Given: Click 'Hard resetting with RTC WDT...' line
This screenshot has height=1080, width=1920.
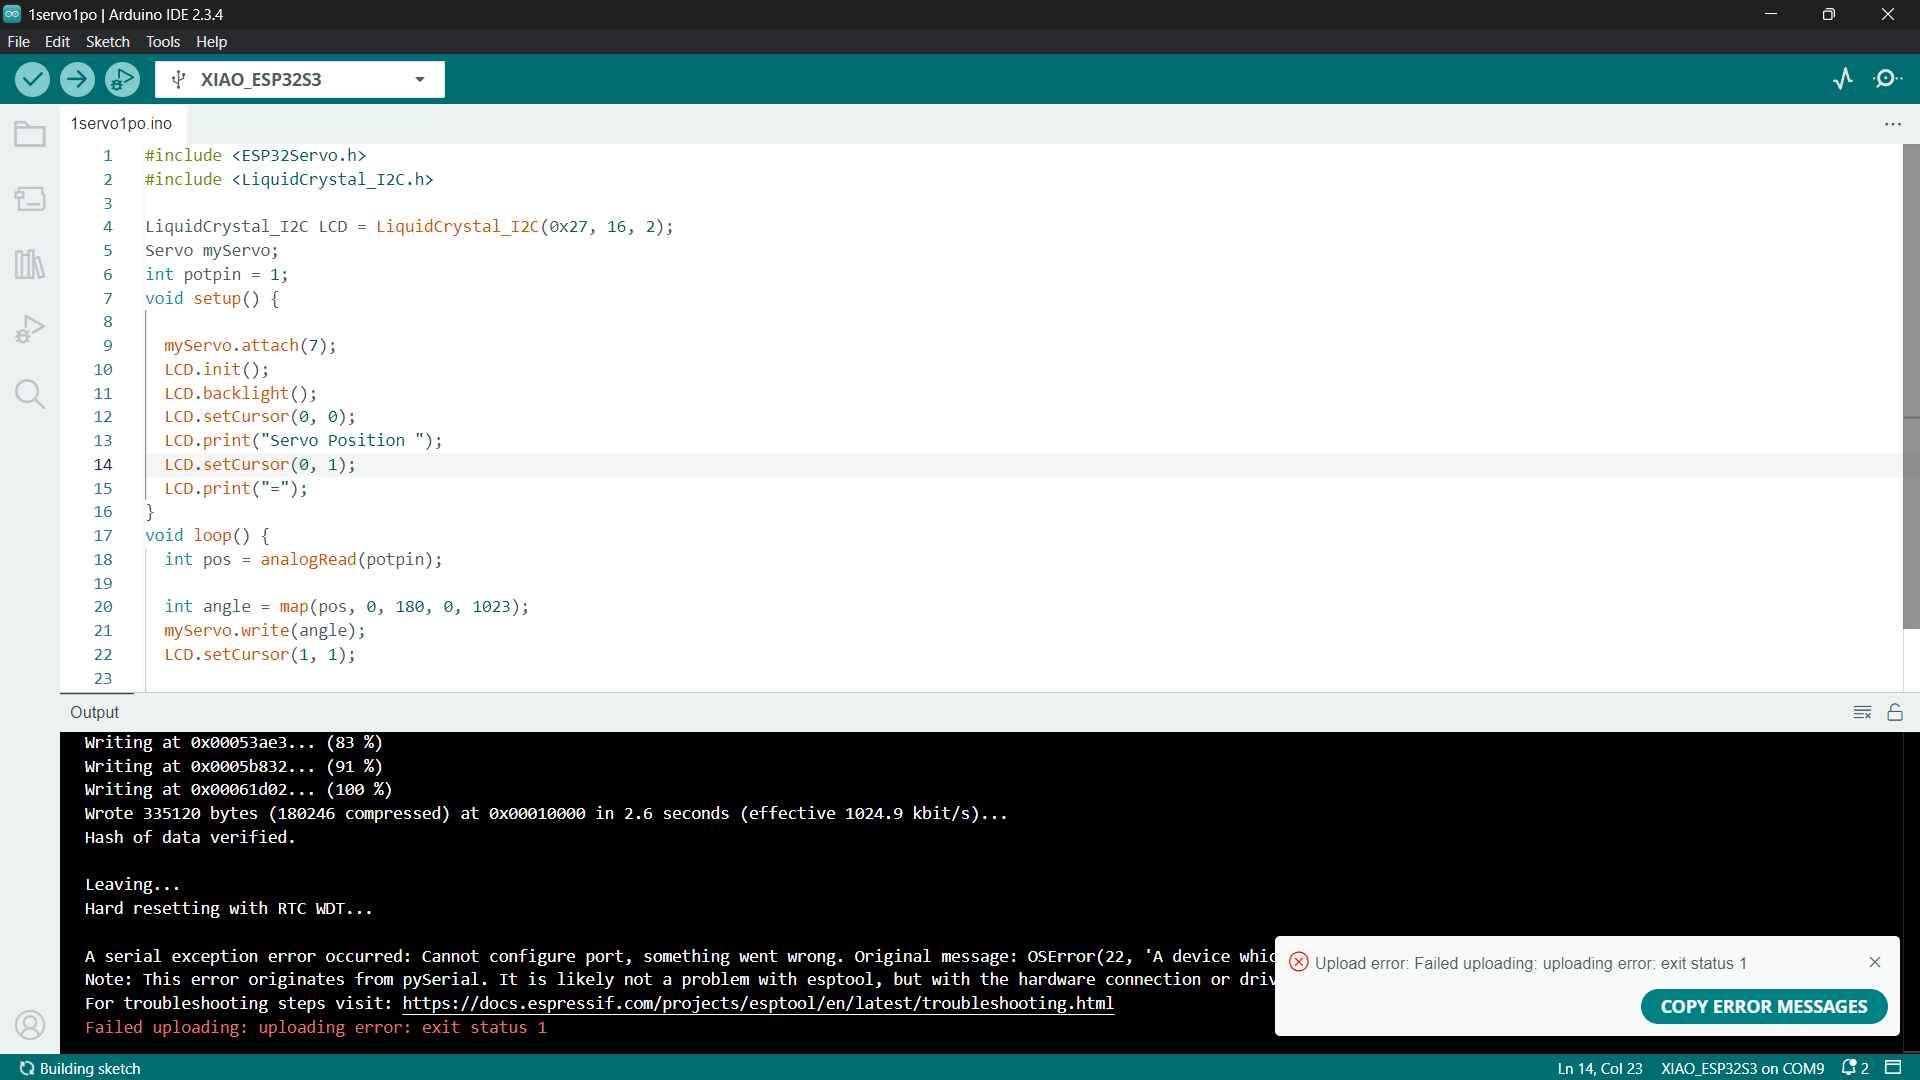Looking at the screenshot, I should click(228, 908).
